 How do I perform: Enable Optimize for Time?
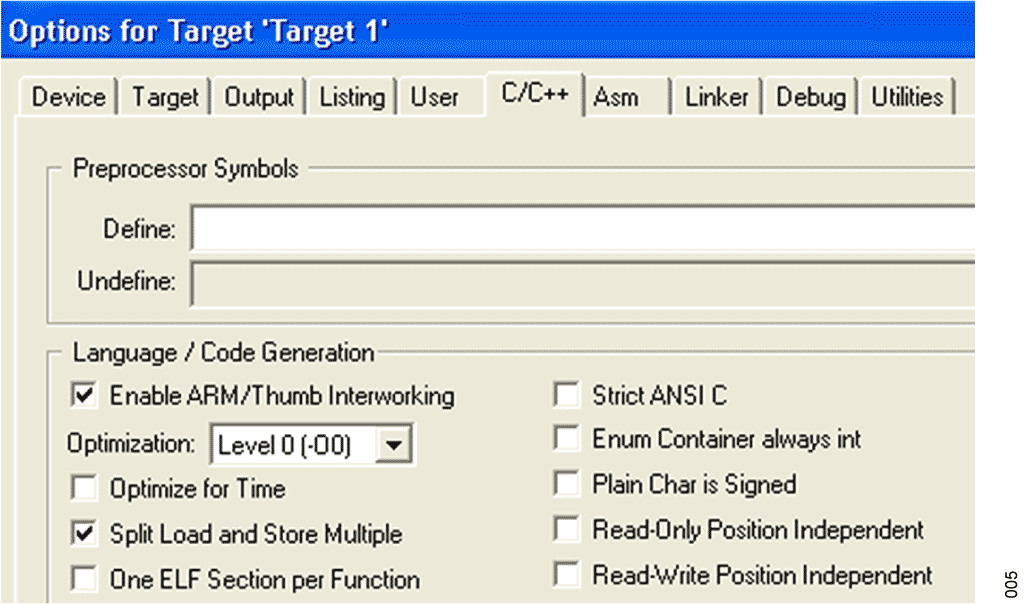(x=84, y=489)
